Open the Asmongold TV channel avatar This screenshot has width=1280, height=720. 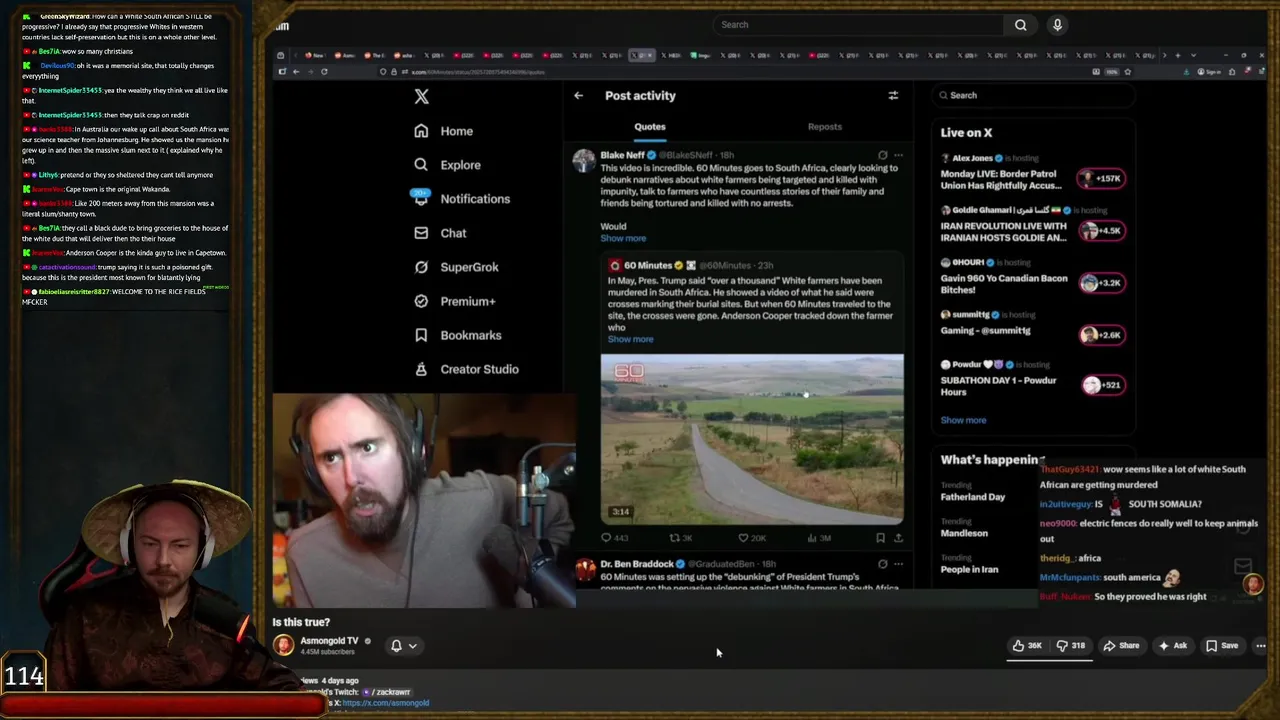coord(284,645)
